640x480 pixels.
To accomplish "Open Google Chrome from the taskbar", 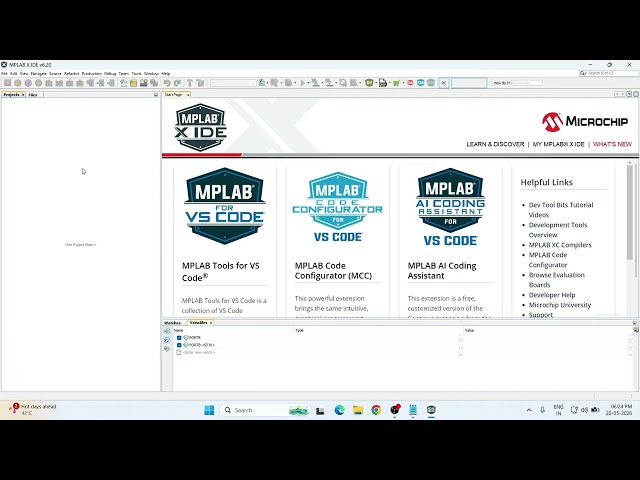I will point(376,410).
